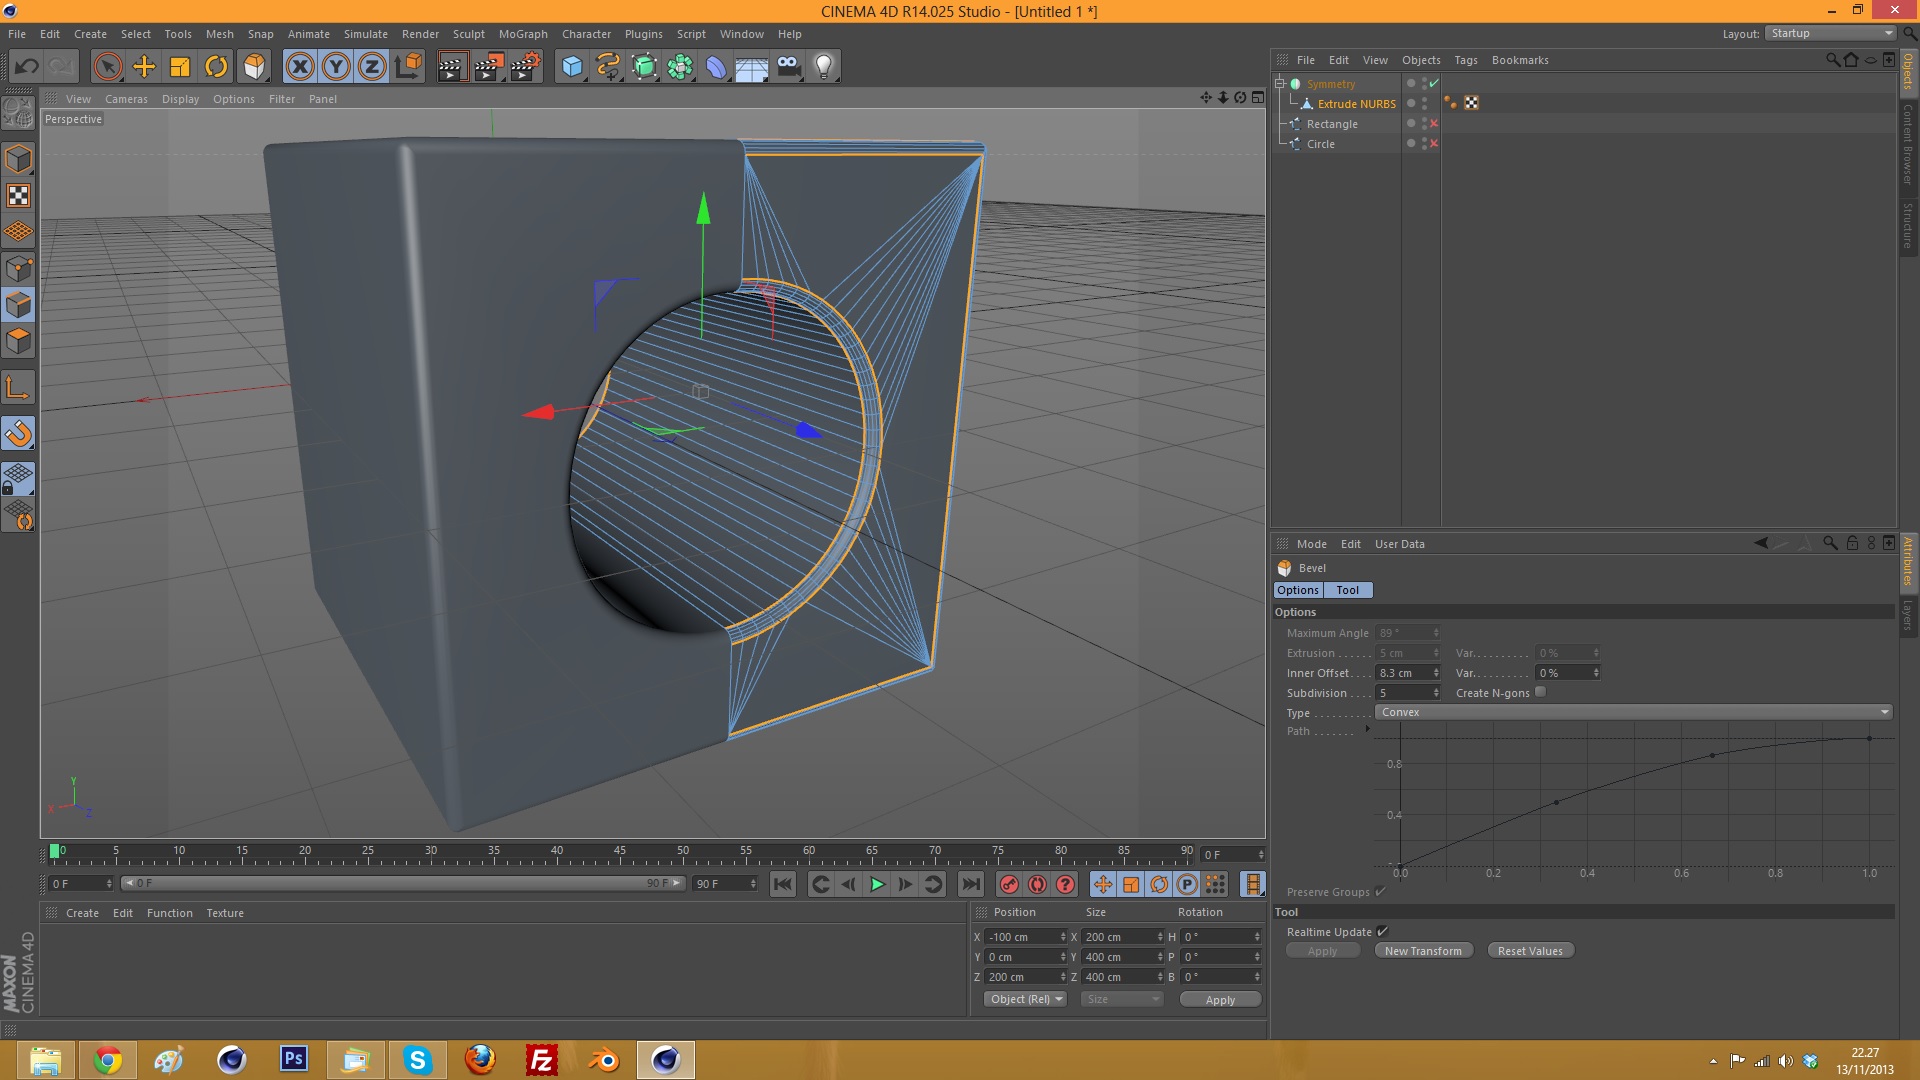Screen dimensions: 1920x1080
Task: Toggle the Realtime Update checkbox
Action: [1382, 931]
